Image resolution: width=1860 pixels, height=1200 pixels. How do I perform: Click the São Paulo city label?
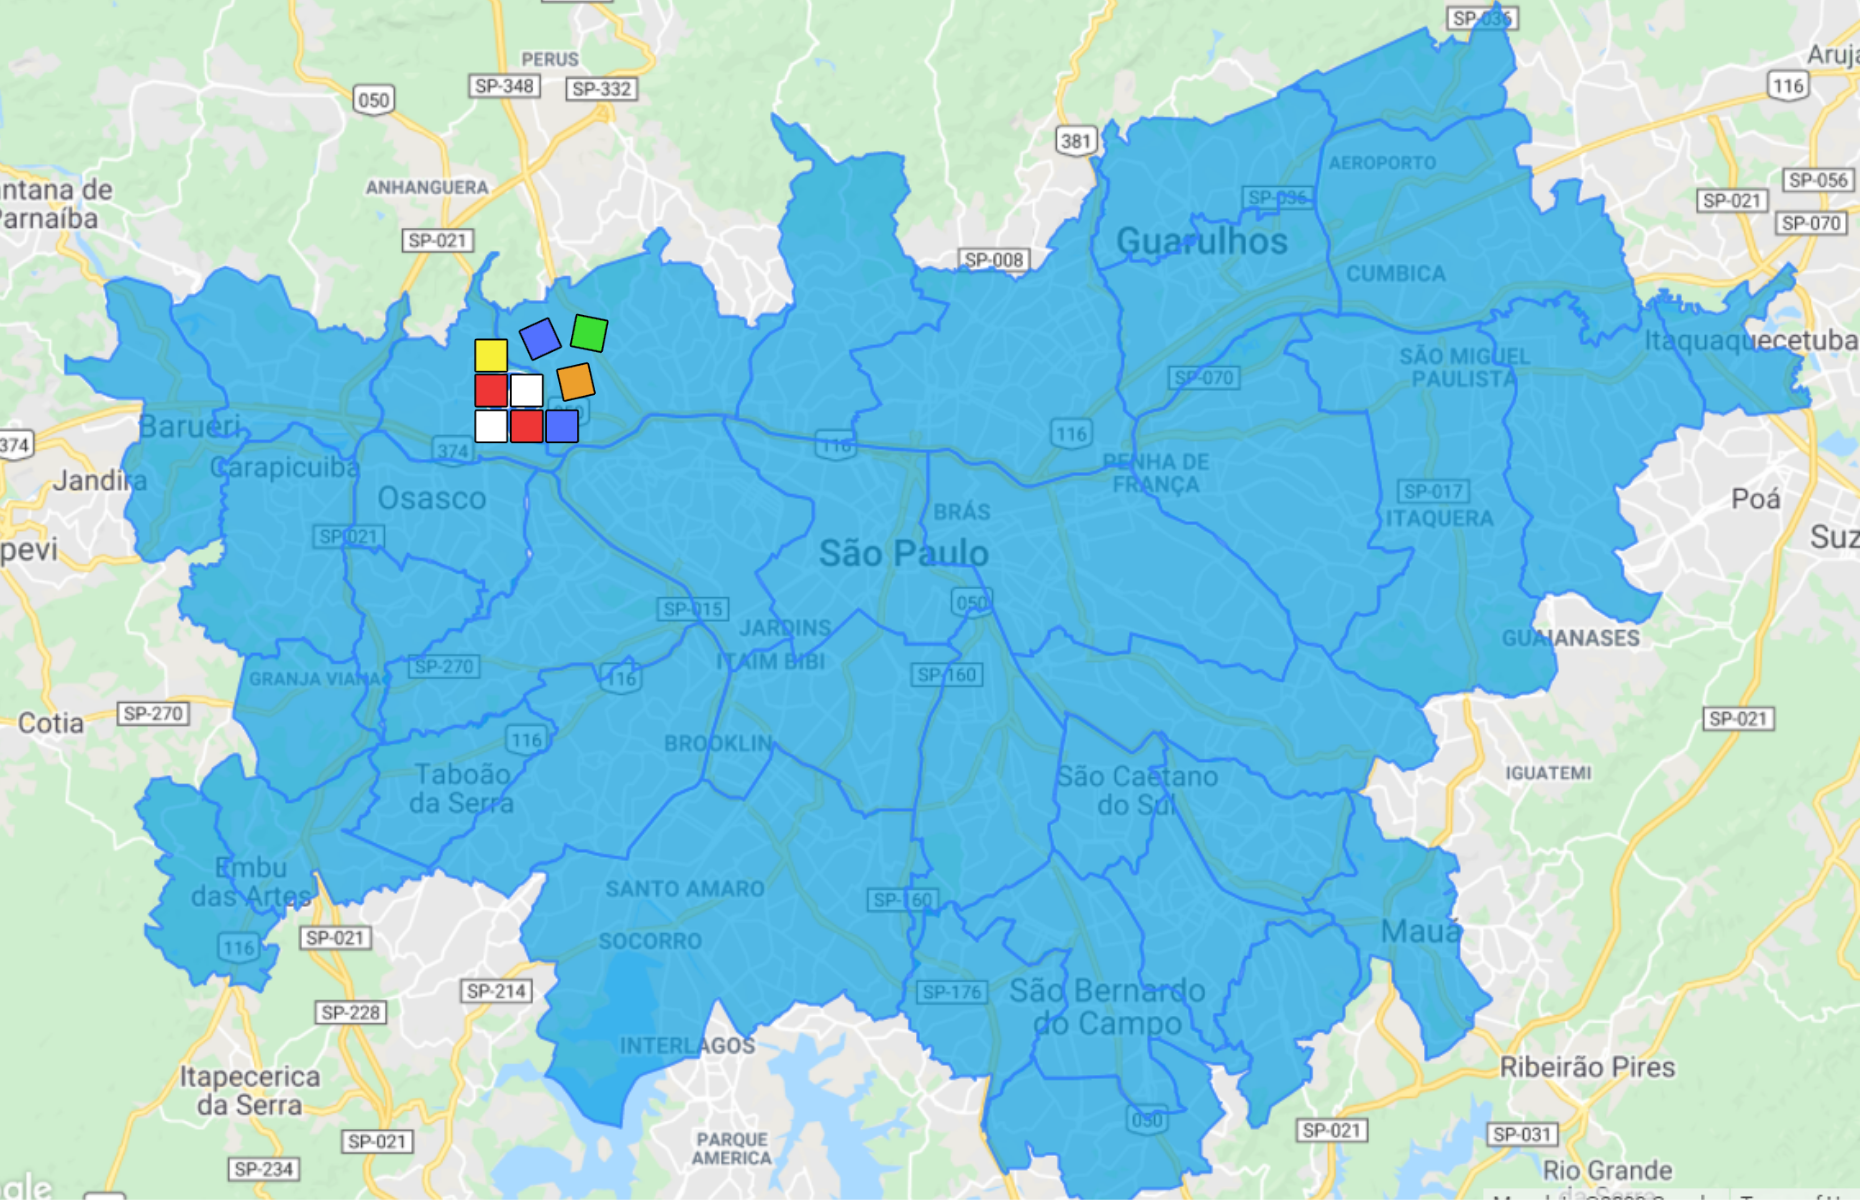coord(903,553)
